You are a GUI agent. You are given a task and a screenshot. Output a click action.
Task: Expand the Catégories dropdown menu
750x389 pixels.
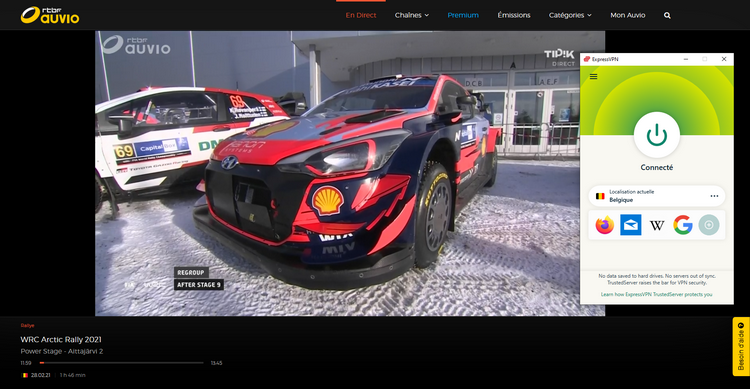point(570,15)
